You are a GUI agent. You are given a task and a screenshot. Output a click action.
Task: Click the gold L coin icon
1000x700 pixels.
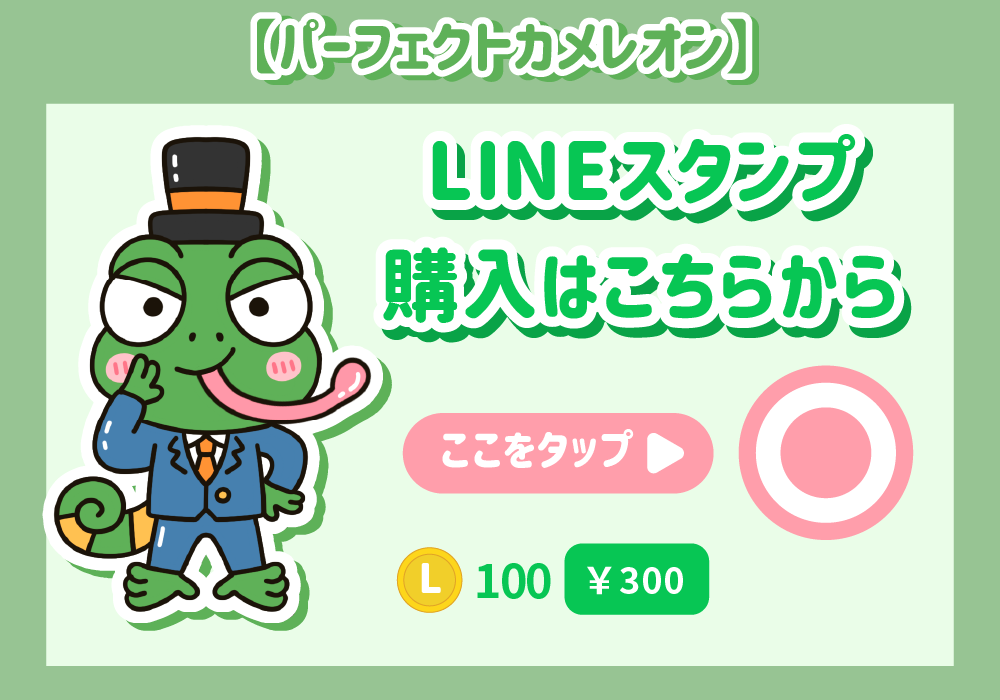(430, 580)
